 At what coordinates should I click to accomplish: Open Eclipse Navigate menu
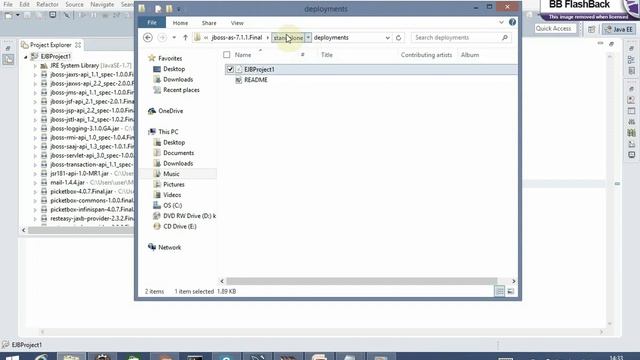click(102, 4)
